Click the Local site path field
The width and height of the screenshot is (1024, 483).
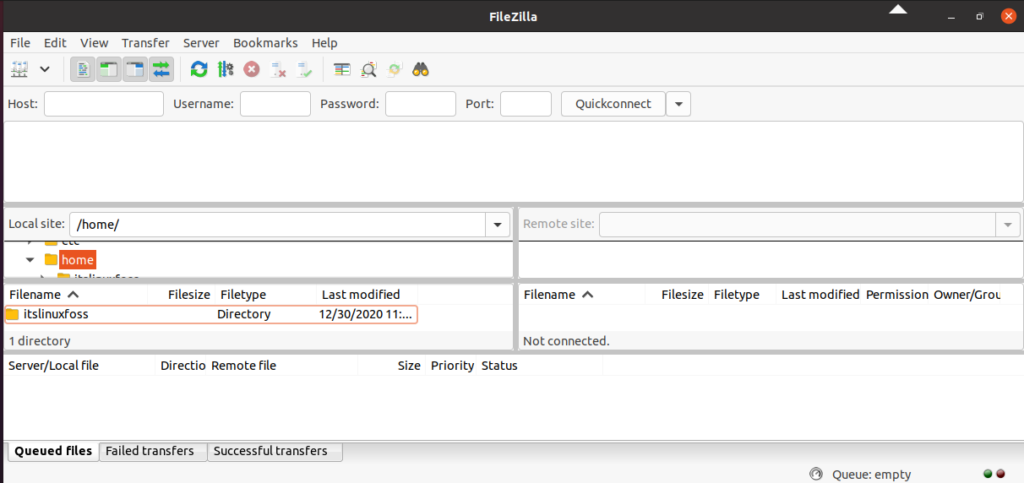click(x=278, y=225)
